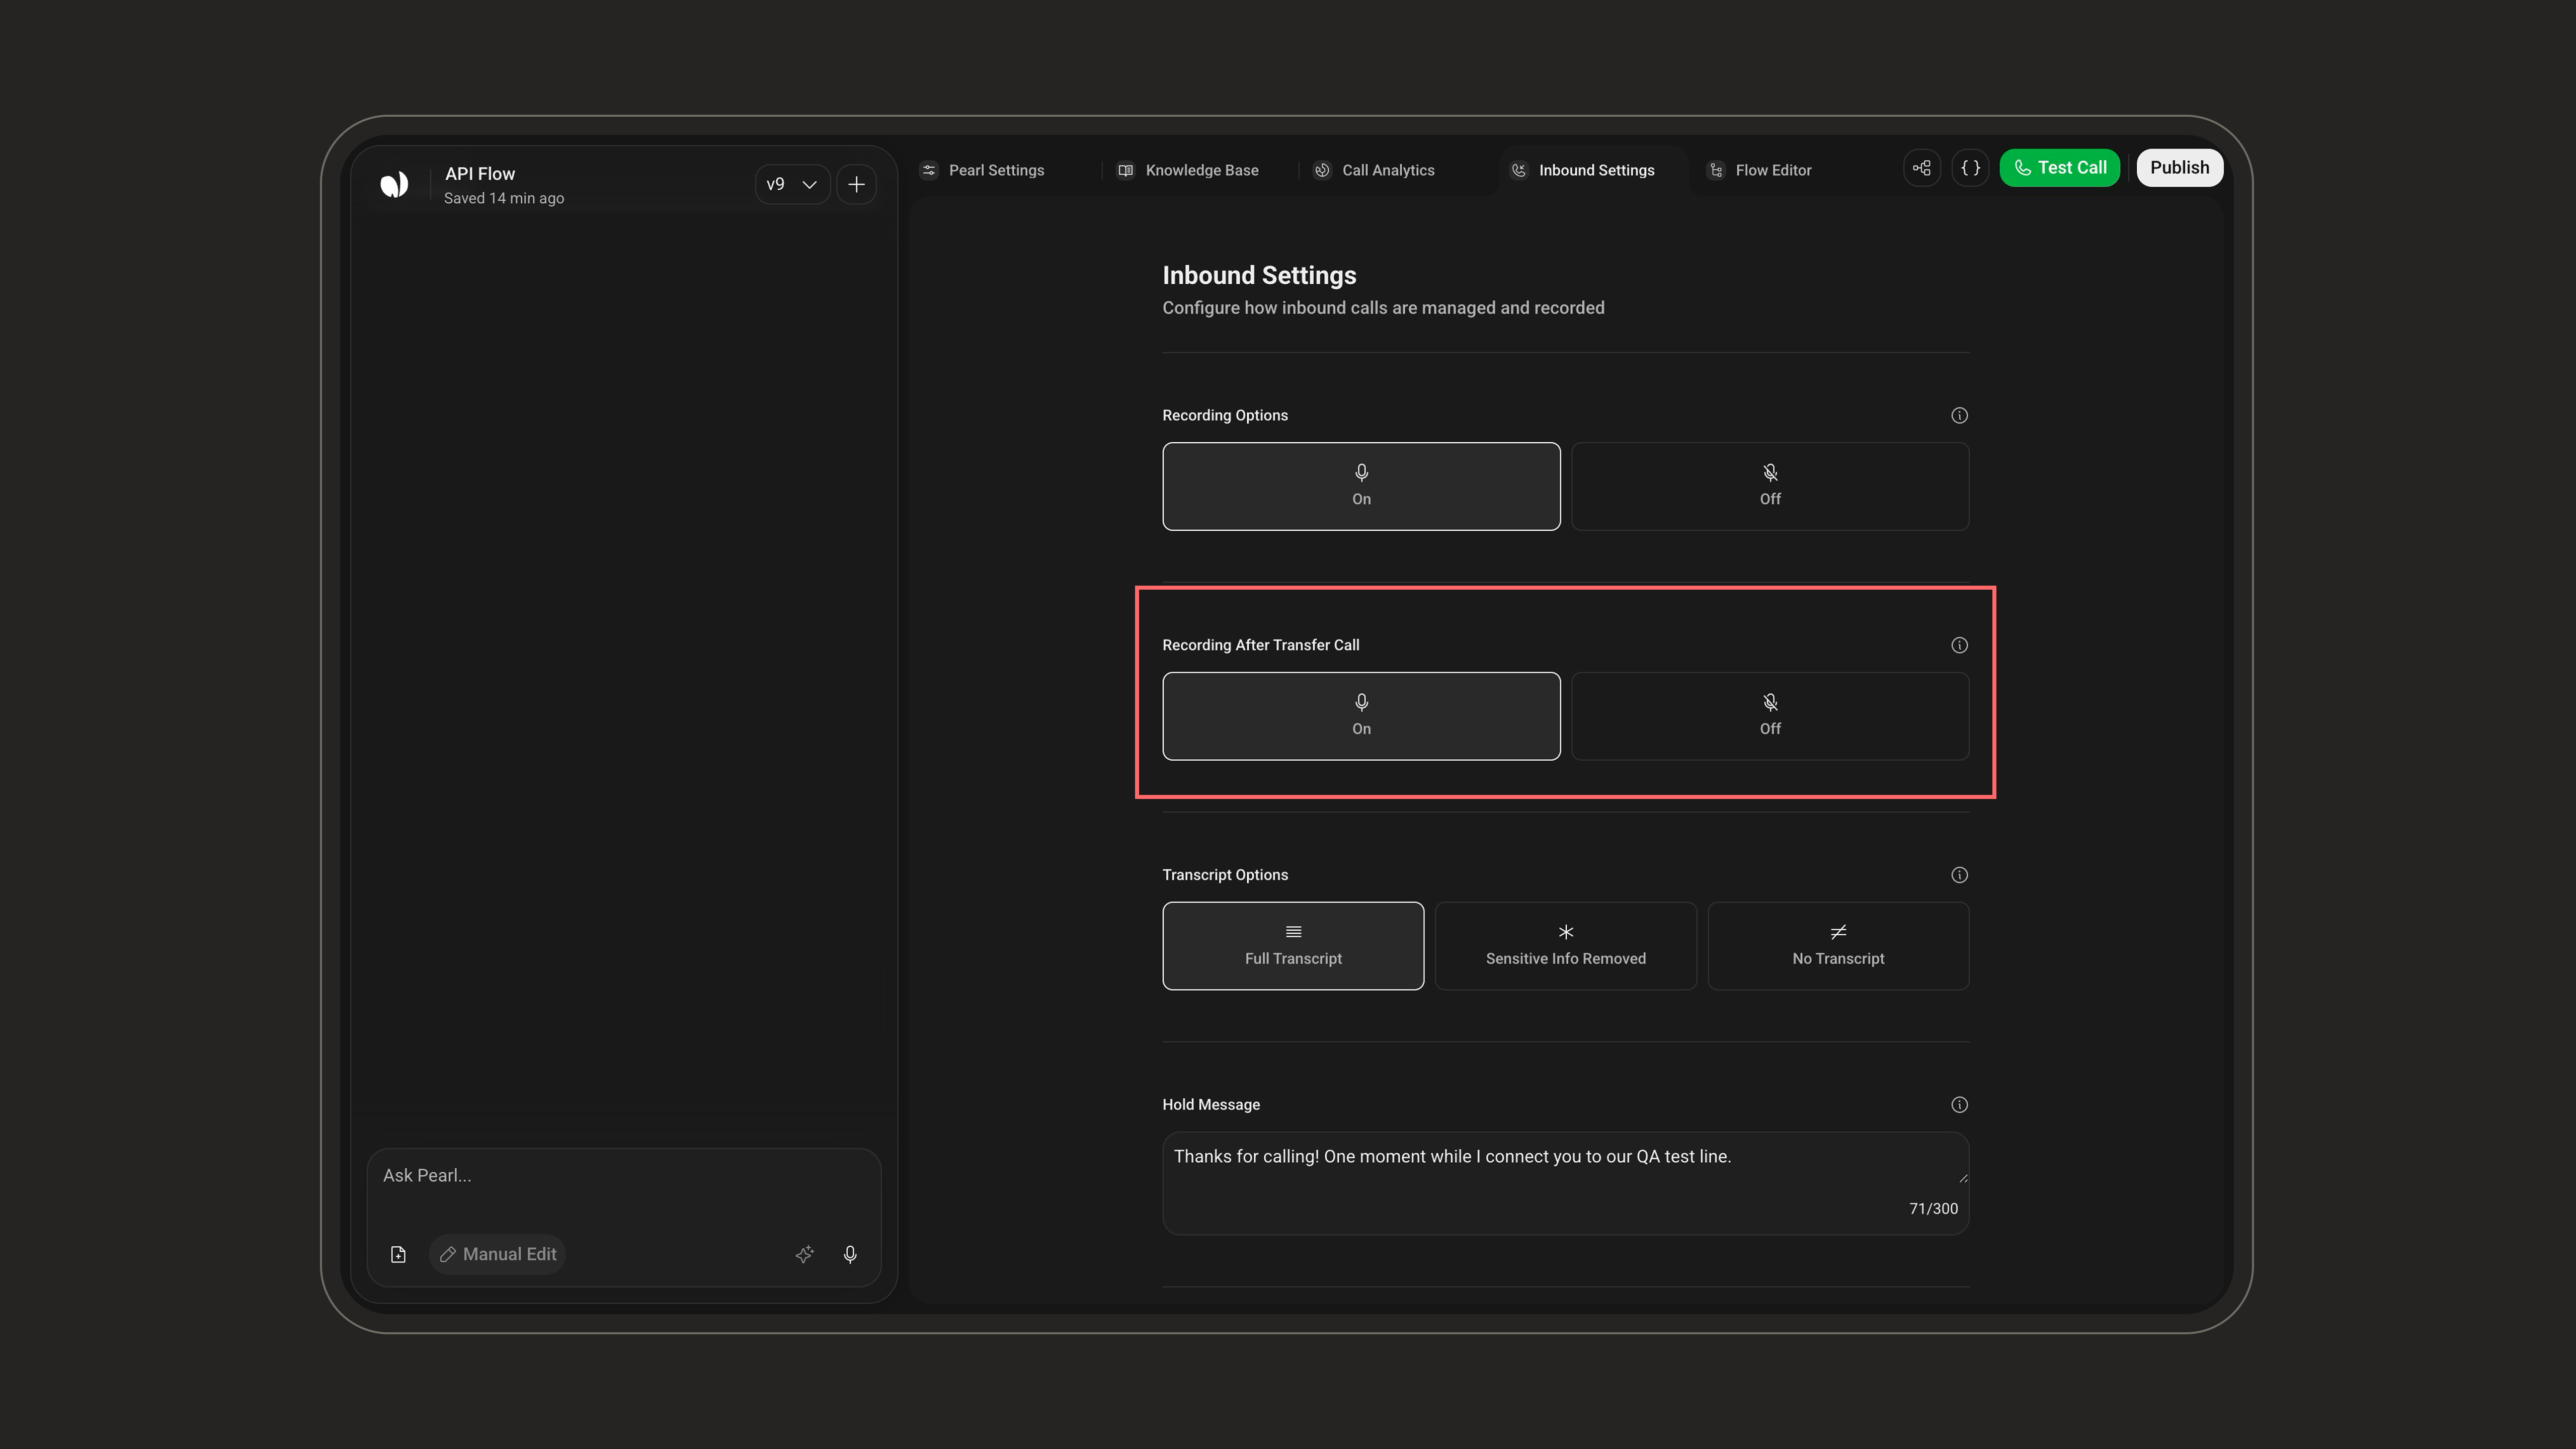This screenshot has height=1449, width=2576.
Task: Click info icon for Recording After Transfer Call
Action: 1959,645
